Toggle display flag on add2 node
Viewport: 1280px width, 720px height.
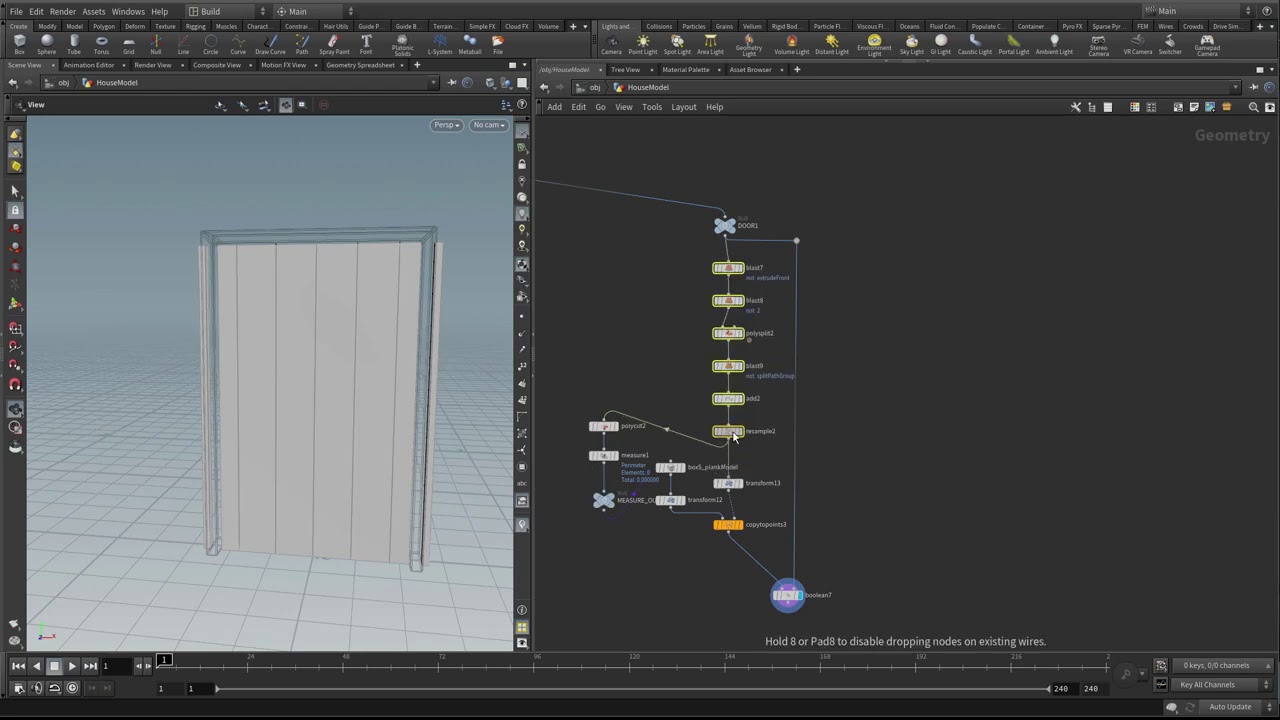point(739,399)
